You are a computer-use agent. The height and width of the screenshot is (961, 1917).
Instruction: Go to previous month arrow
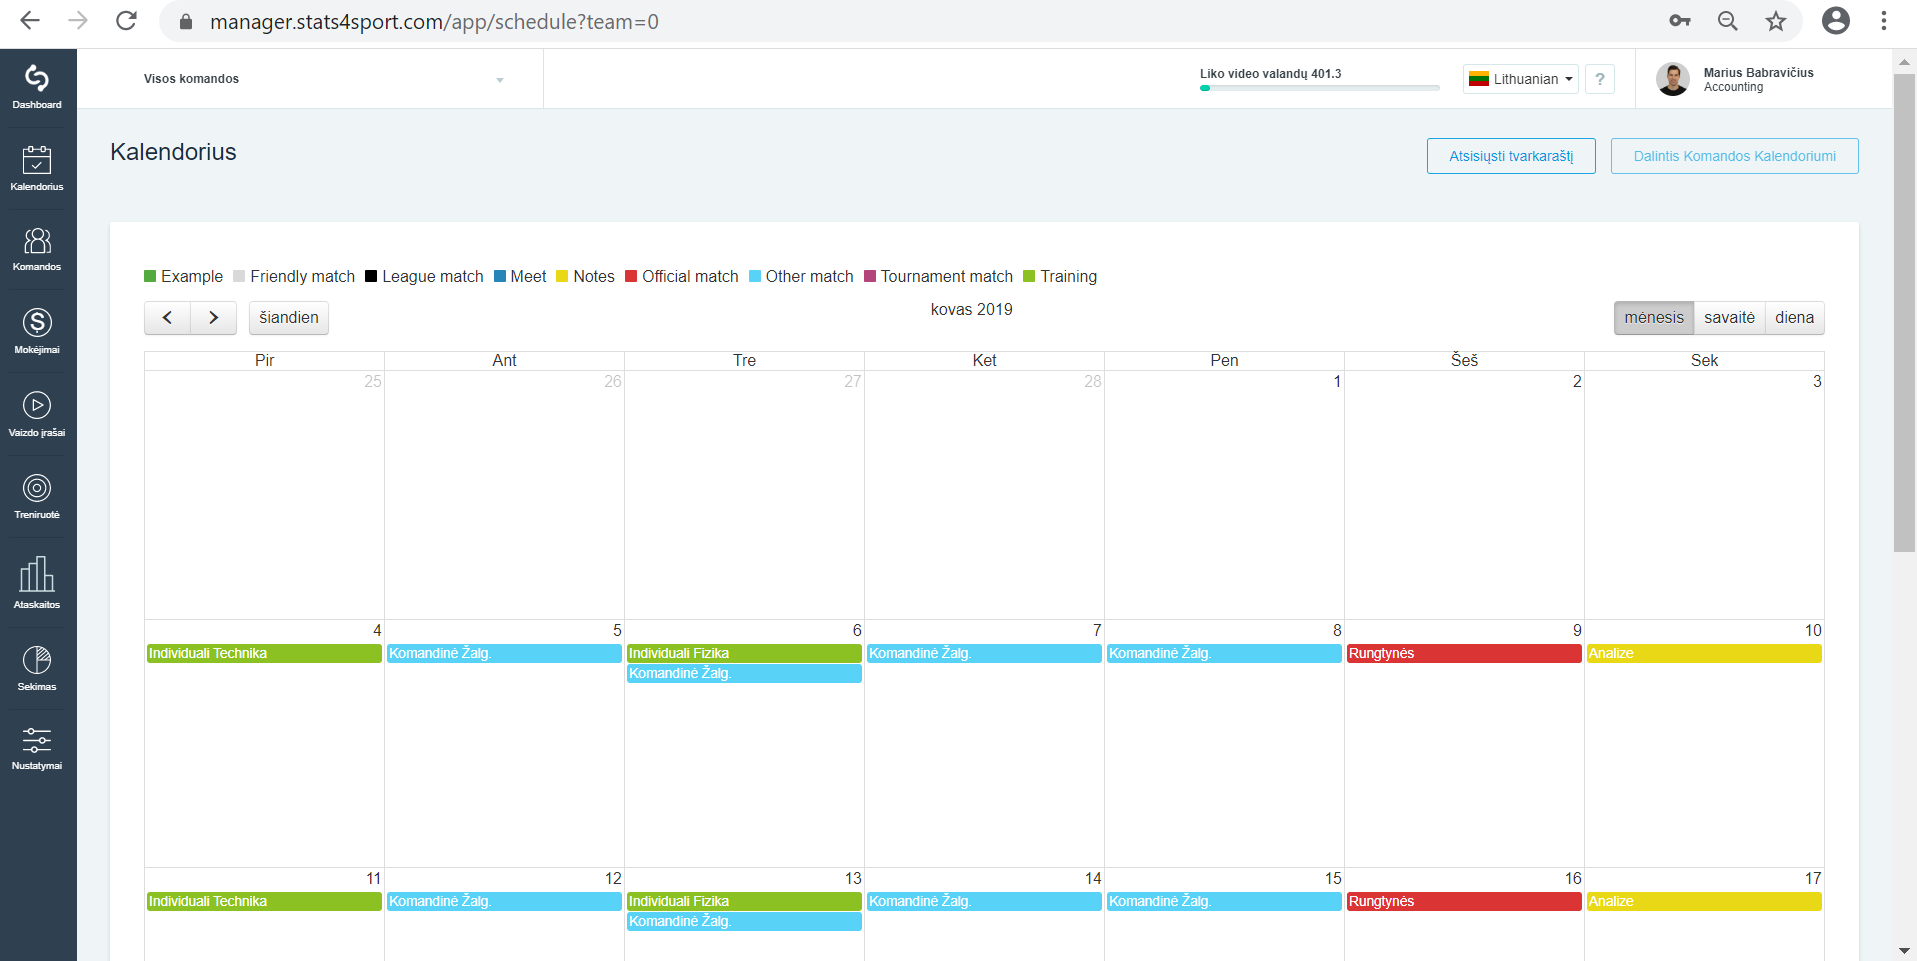(x=167, y=318)
